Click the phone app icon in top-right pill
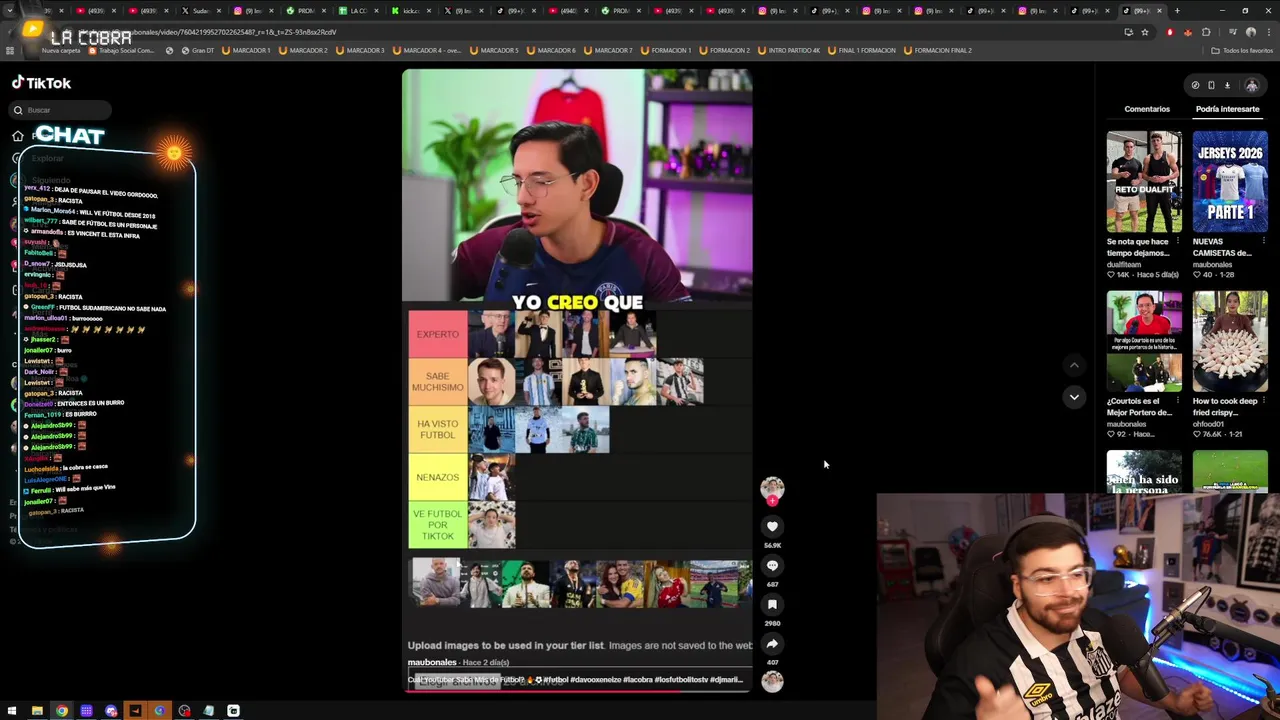 coord(1211,85)
